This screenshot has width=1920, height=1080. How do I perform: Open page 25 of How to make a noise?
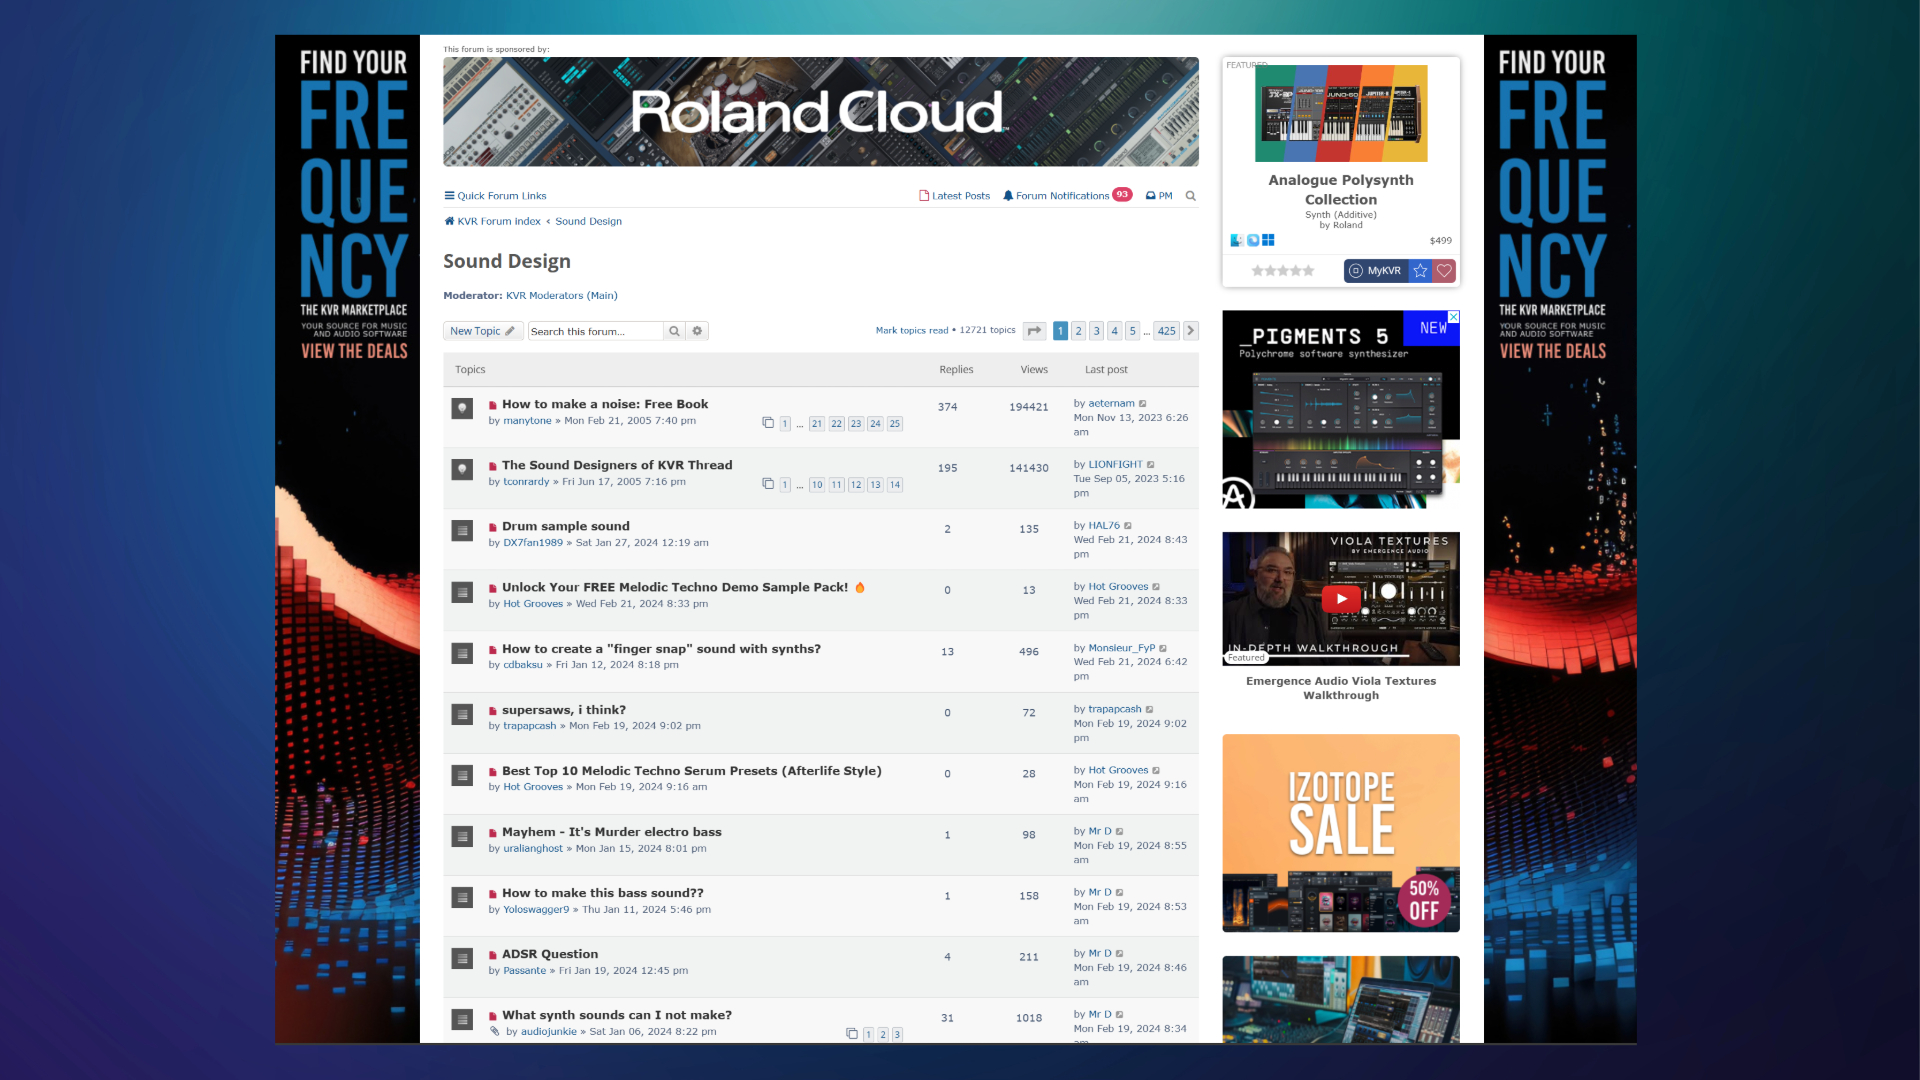(x=895, y=424)
